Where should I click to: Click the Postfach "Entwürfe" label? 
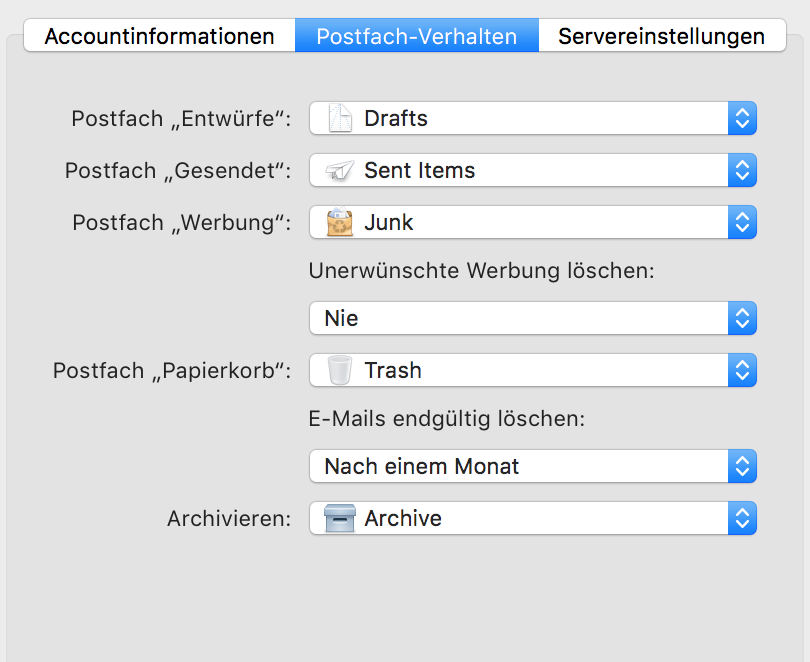coord(181,119)
